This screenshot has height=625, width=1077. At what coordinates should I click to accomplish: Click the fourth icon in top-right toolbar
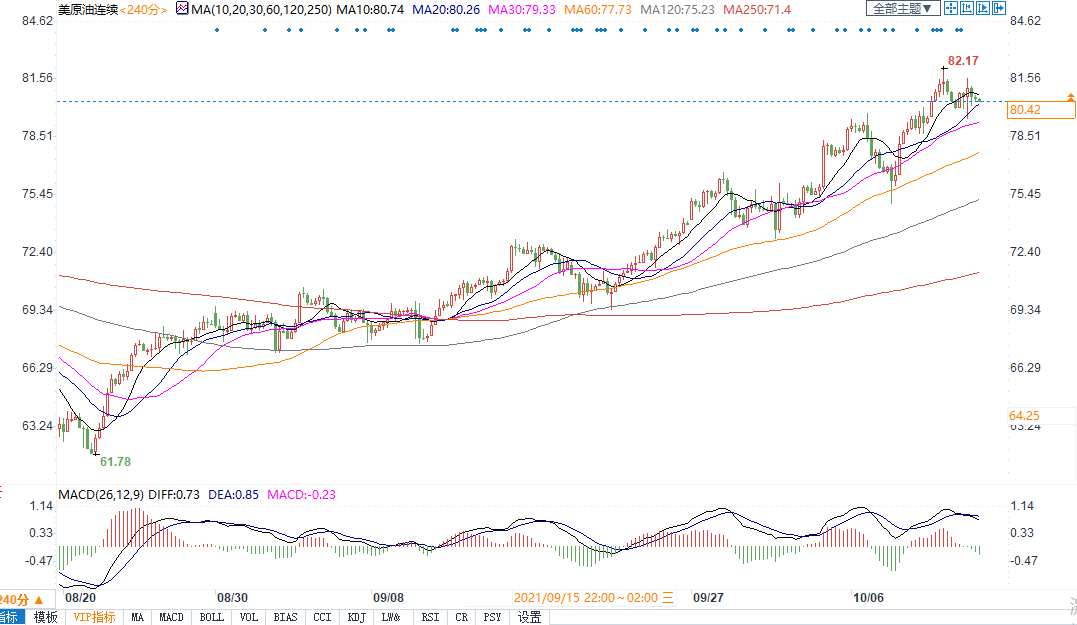click(x=1000, y=9)
